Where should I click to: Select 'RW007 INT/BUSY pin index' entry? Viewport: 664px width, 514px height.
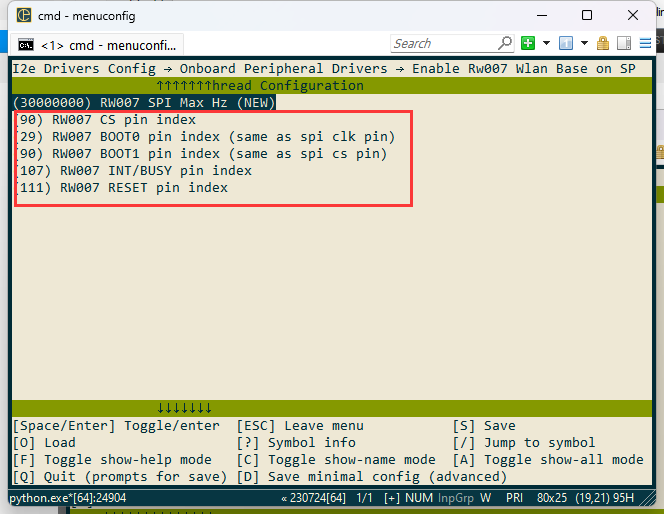pyautogui.click(x=134, y=171)
